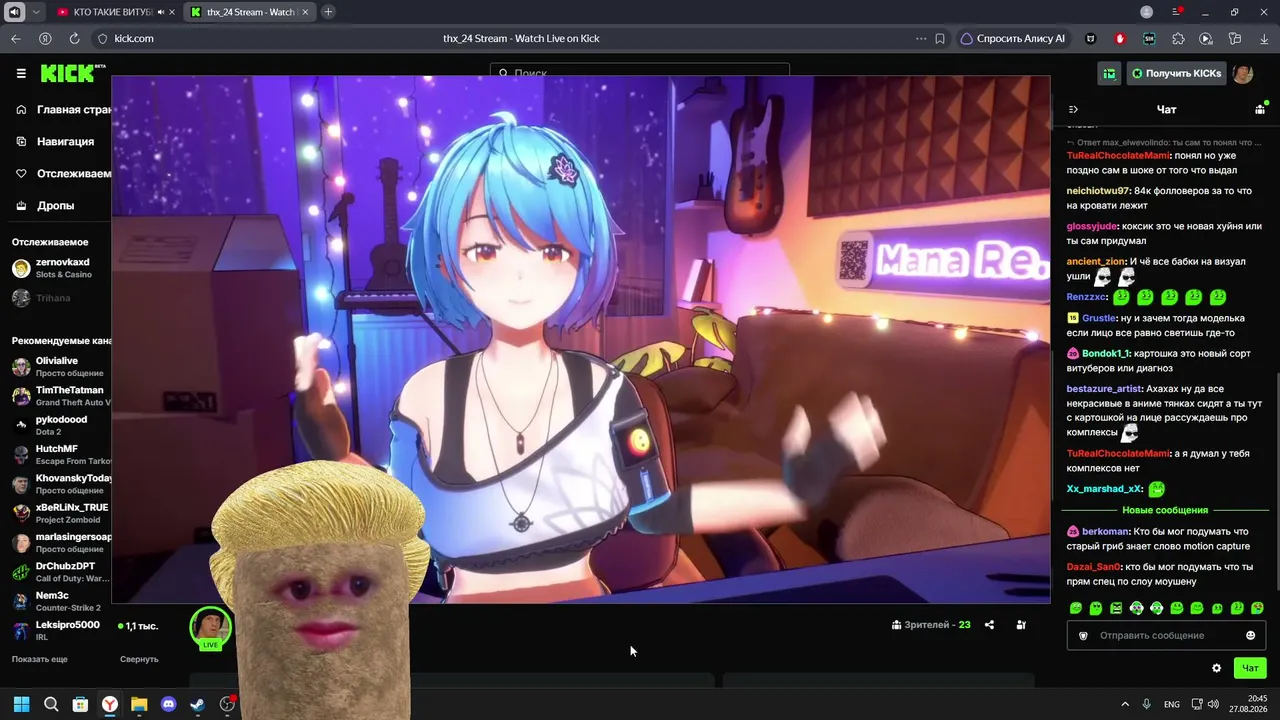Switch the ENG keyboard language indicator
Screen dimensions: 1280x720
(x=1172, y=705)
